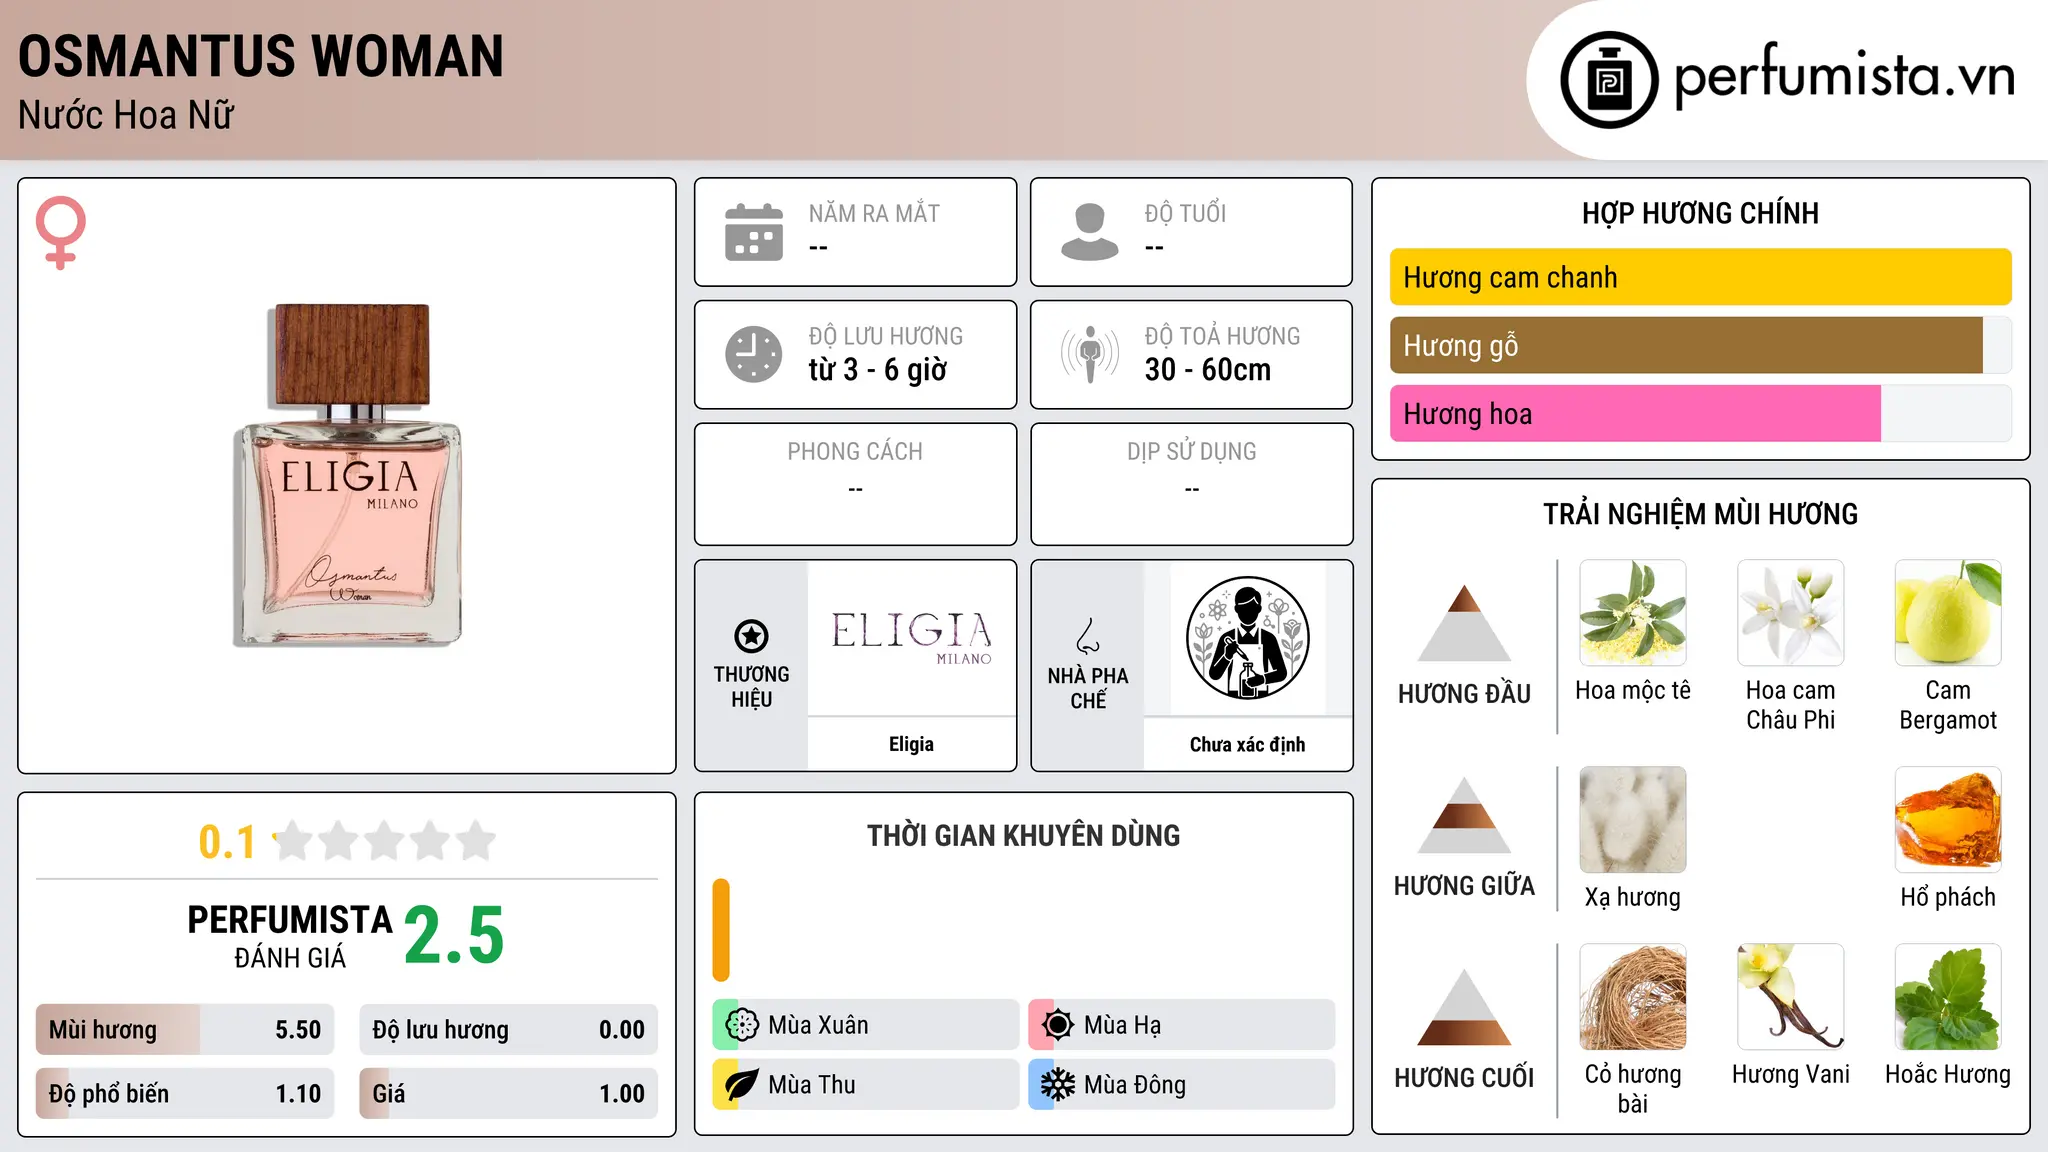Click the sillage icon beside Độ toả hương
2048x1152 pixels.
point(1090,354)
